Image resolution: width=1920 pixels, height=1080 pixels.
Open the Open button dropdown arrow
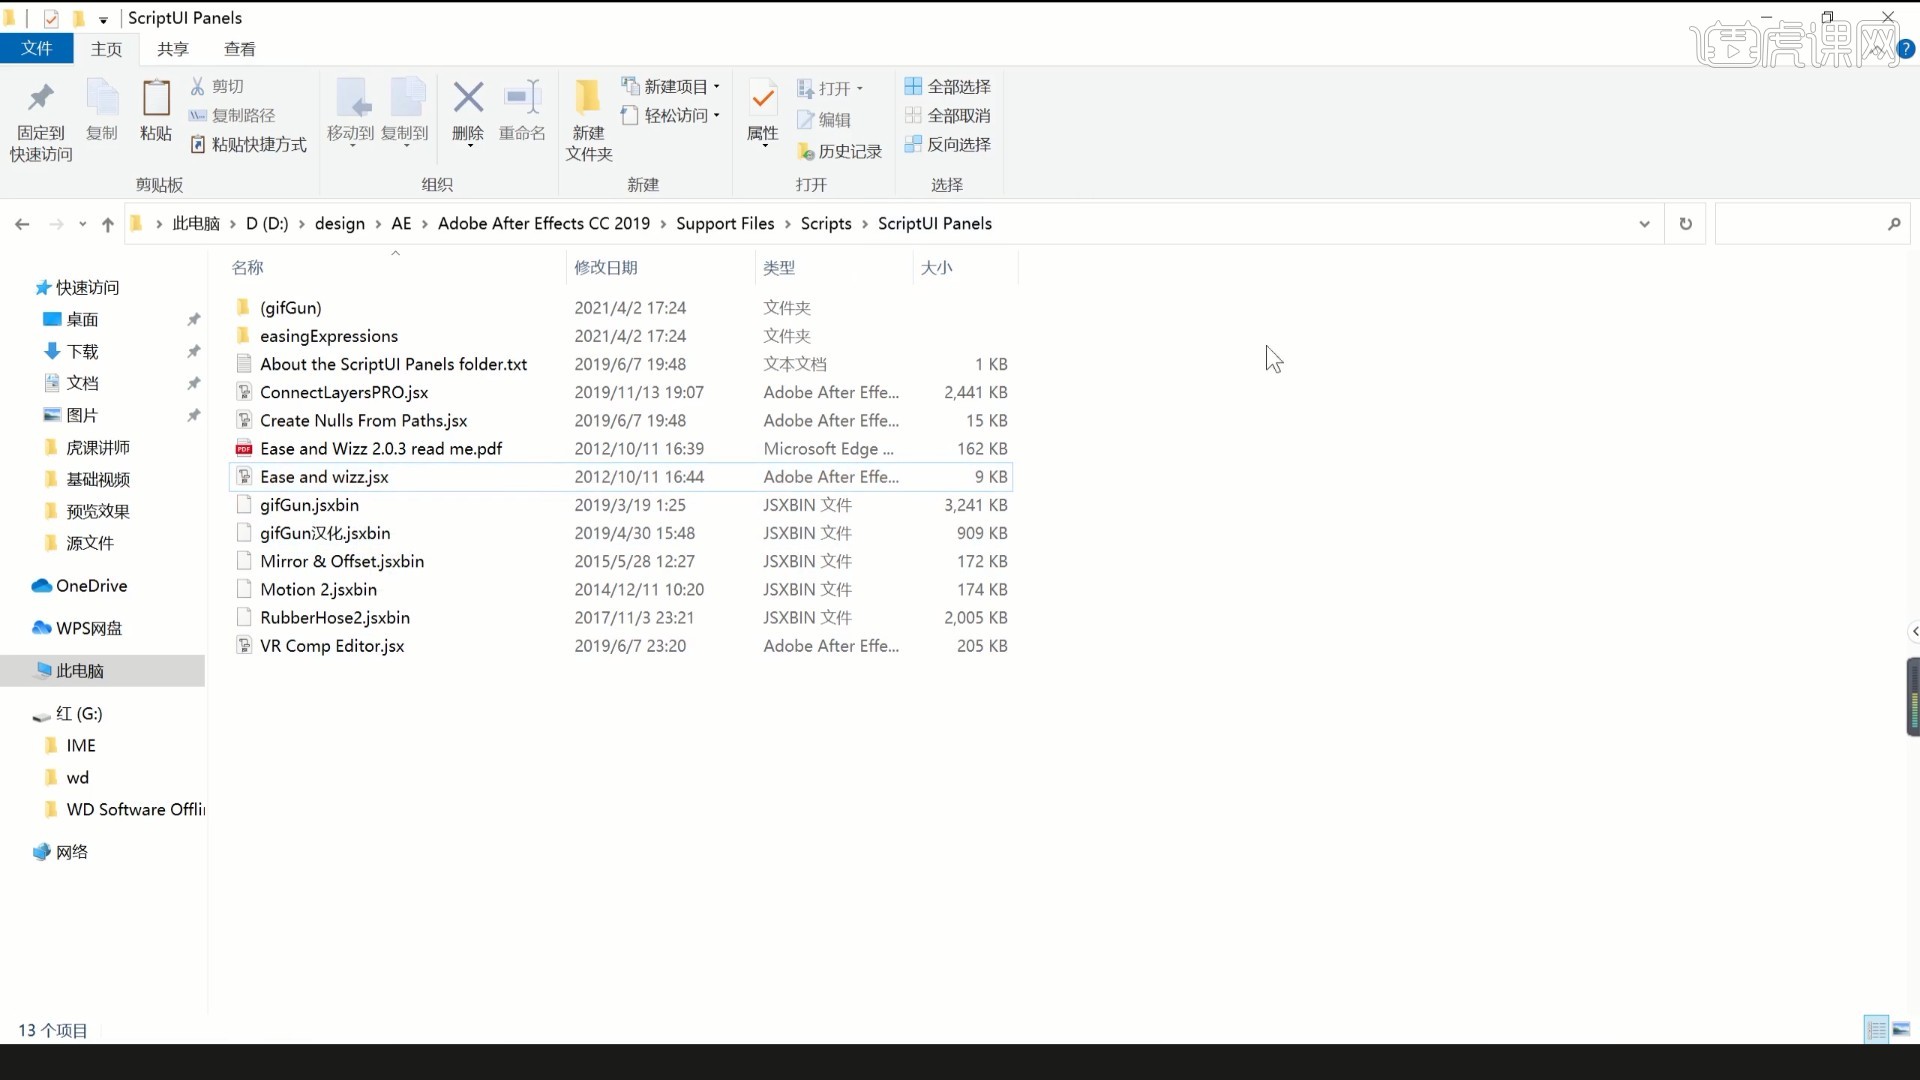859,89
